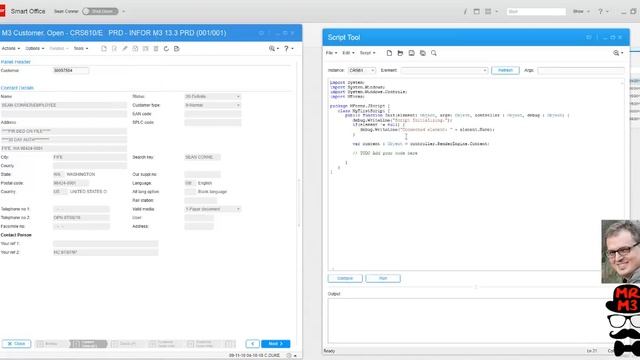Click the EAN code field

[x=213, y=114]
